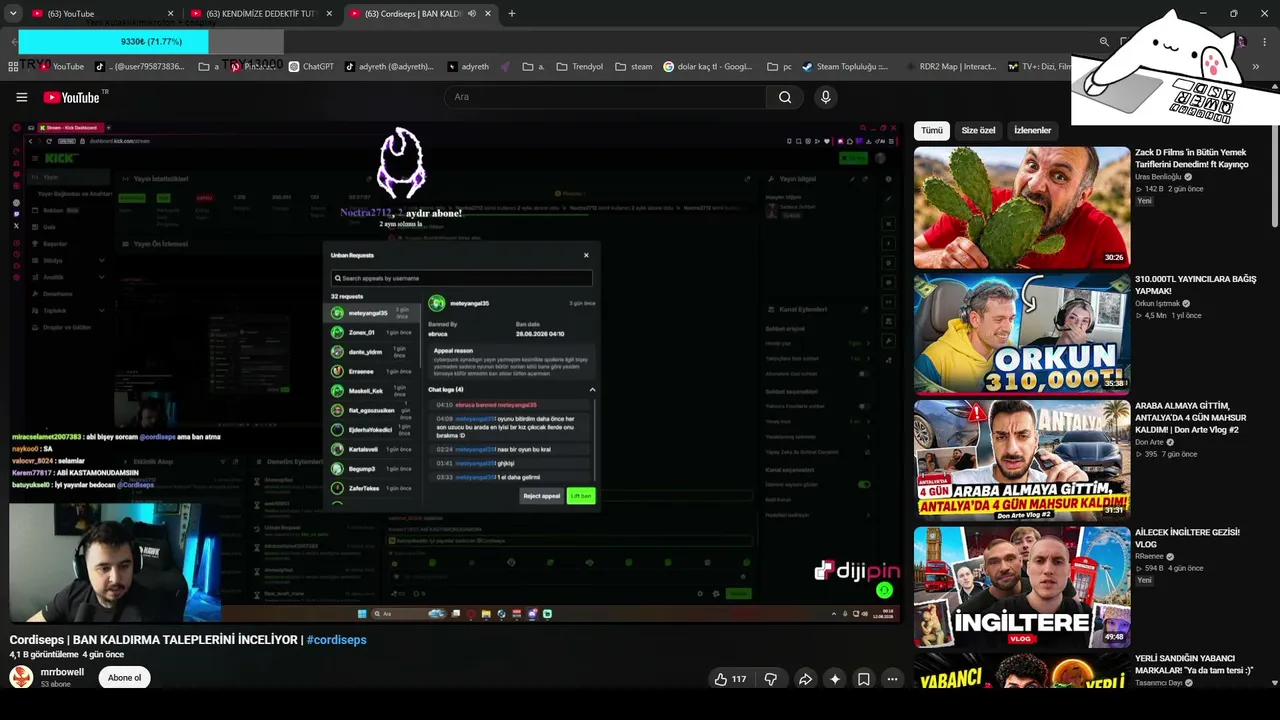Select ZaferTekes row in requests list
Image resolution: width=1280 pixels, height=720 pixels.
tap(373, 488)
